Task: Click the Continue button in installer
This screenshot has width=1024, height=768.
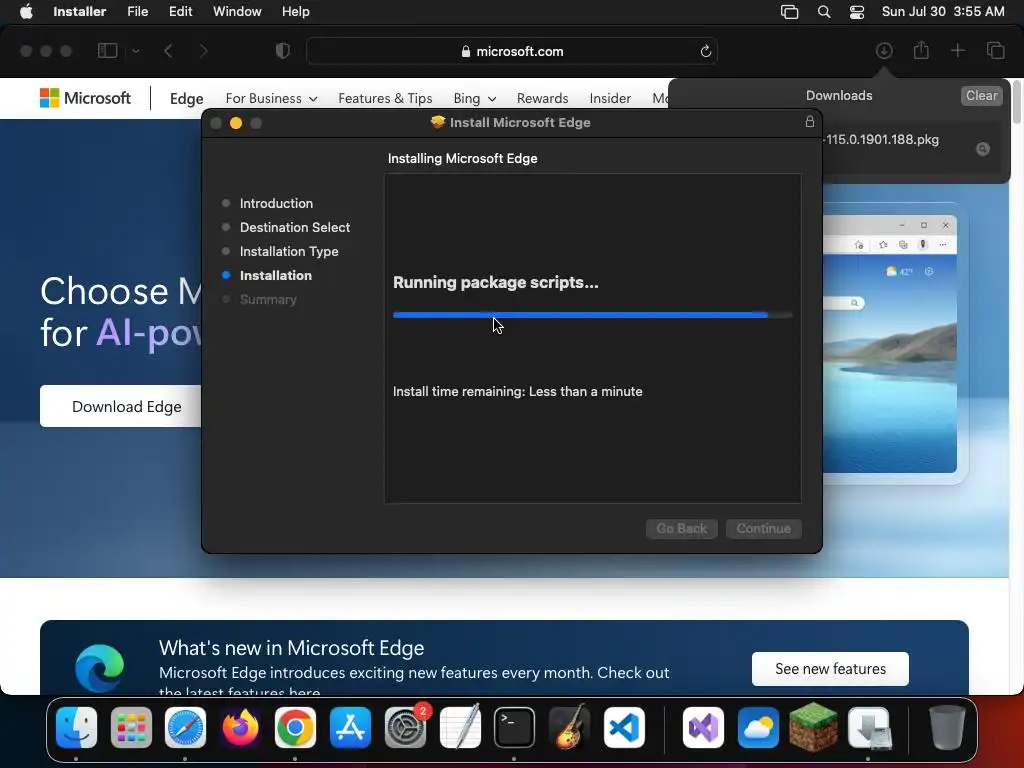Action: pos(763,528)
